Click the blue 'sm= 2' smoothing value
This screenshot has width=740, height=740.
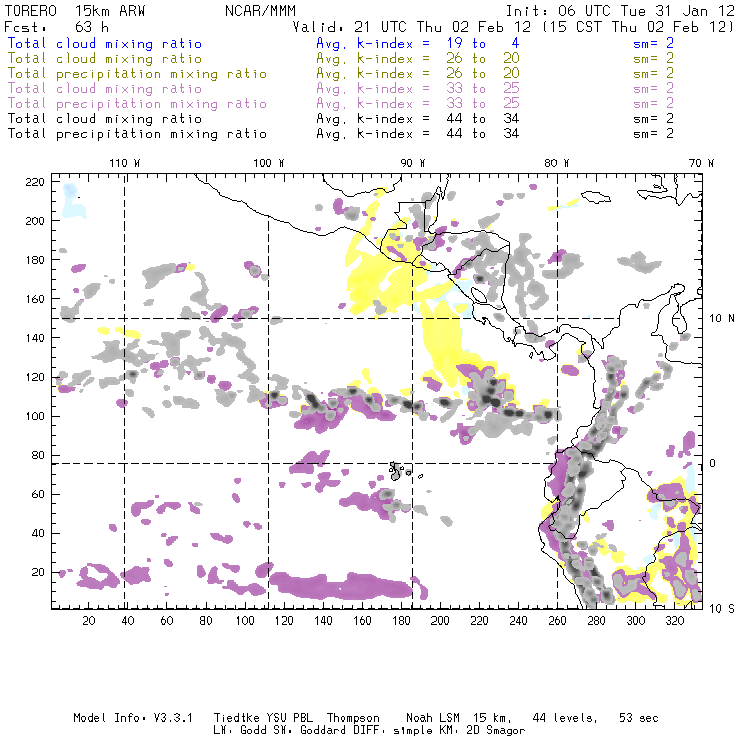(x=653, y=43)
